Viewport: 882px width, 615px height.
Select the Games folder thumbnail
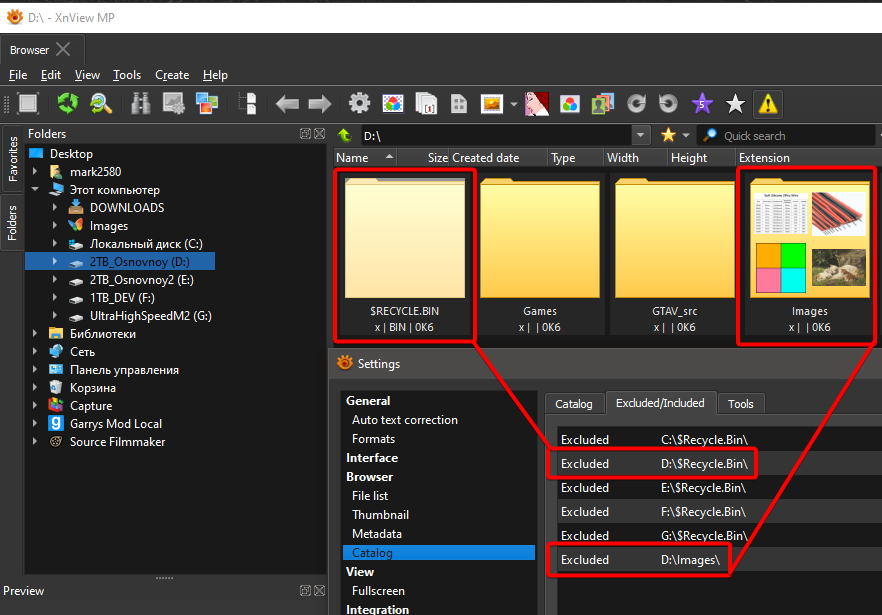(x=540, y=255)
